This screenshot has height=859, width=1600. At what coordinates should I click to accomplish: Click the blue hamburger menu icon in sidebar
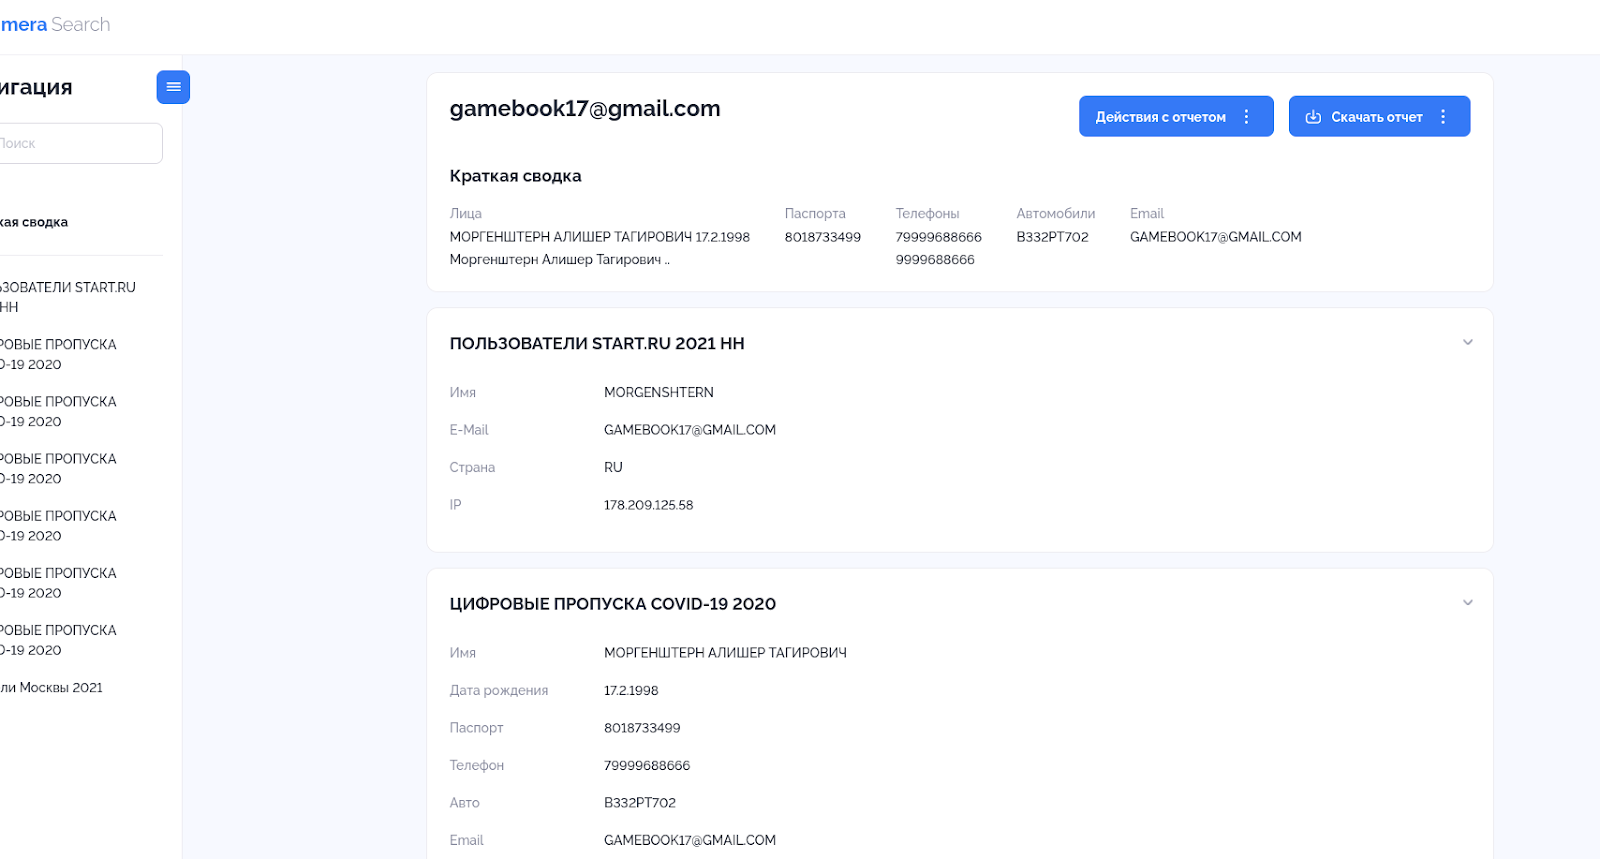pos(173,87)
